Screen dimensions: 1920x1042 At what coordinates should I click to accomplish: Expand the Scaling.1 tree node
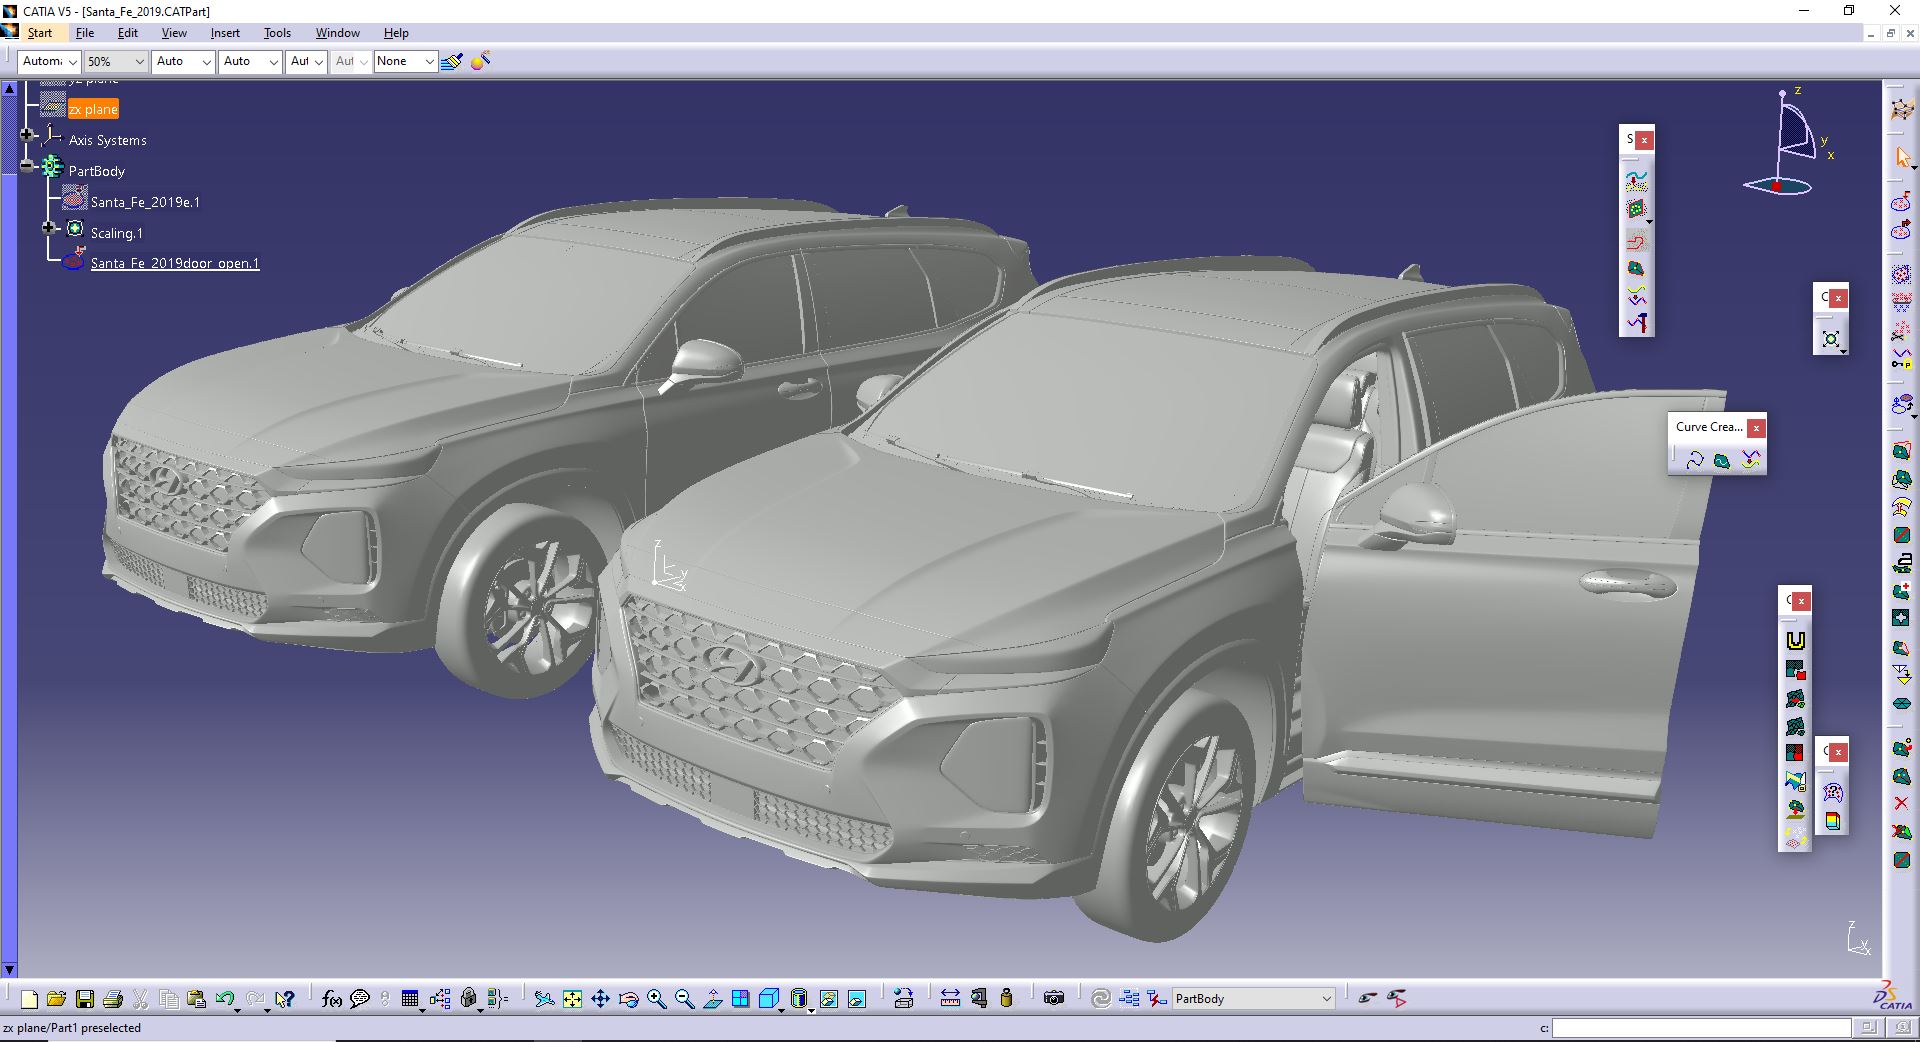48,227
